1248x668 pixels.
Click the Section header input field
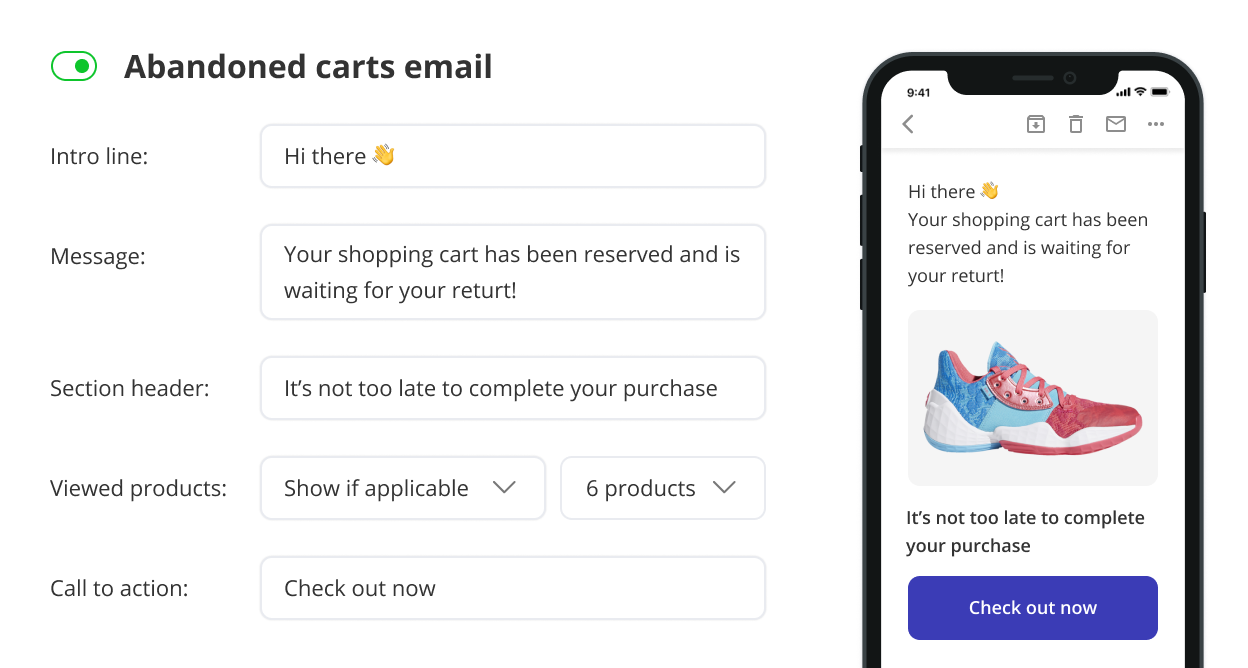coord(513,388)
